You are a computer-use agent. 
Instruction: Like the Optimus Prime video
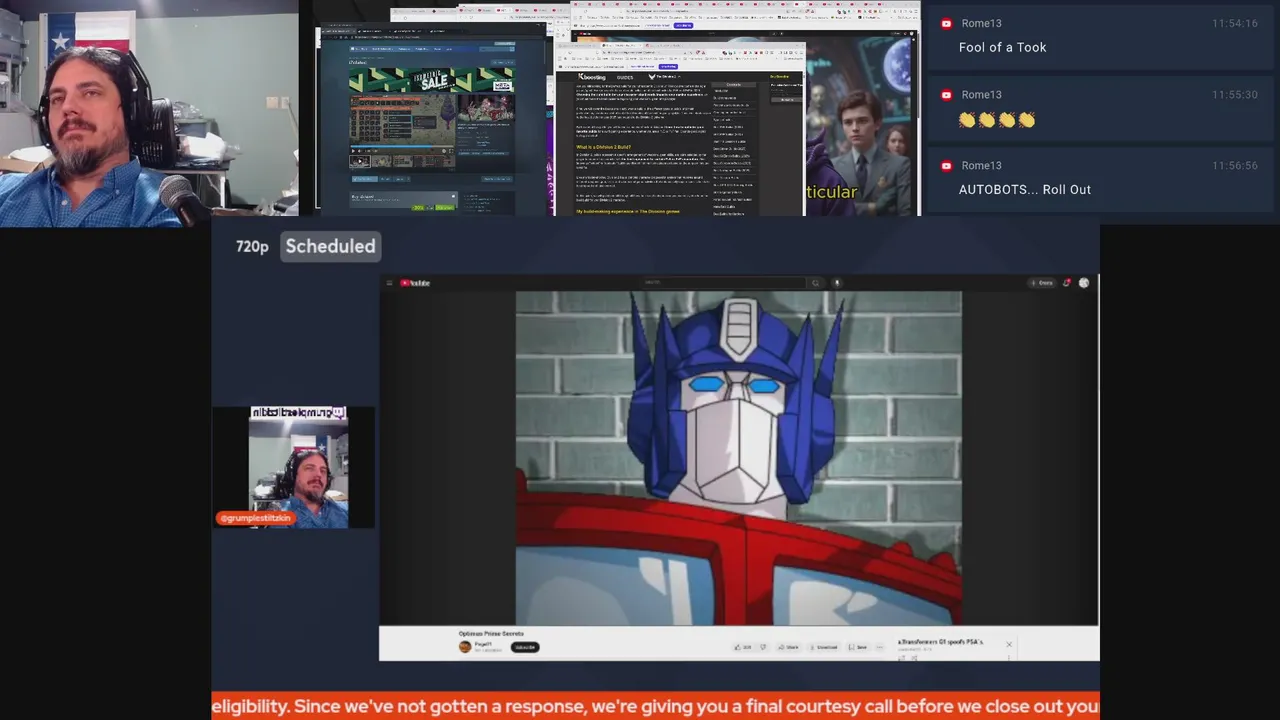pyautogui.click(x=743, y=647)
